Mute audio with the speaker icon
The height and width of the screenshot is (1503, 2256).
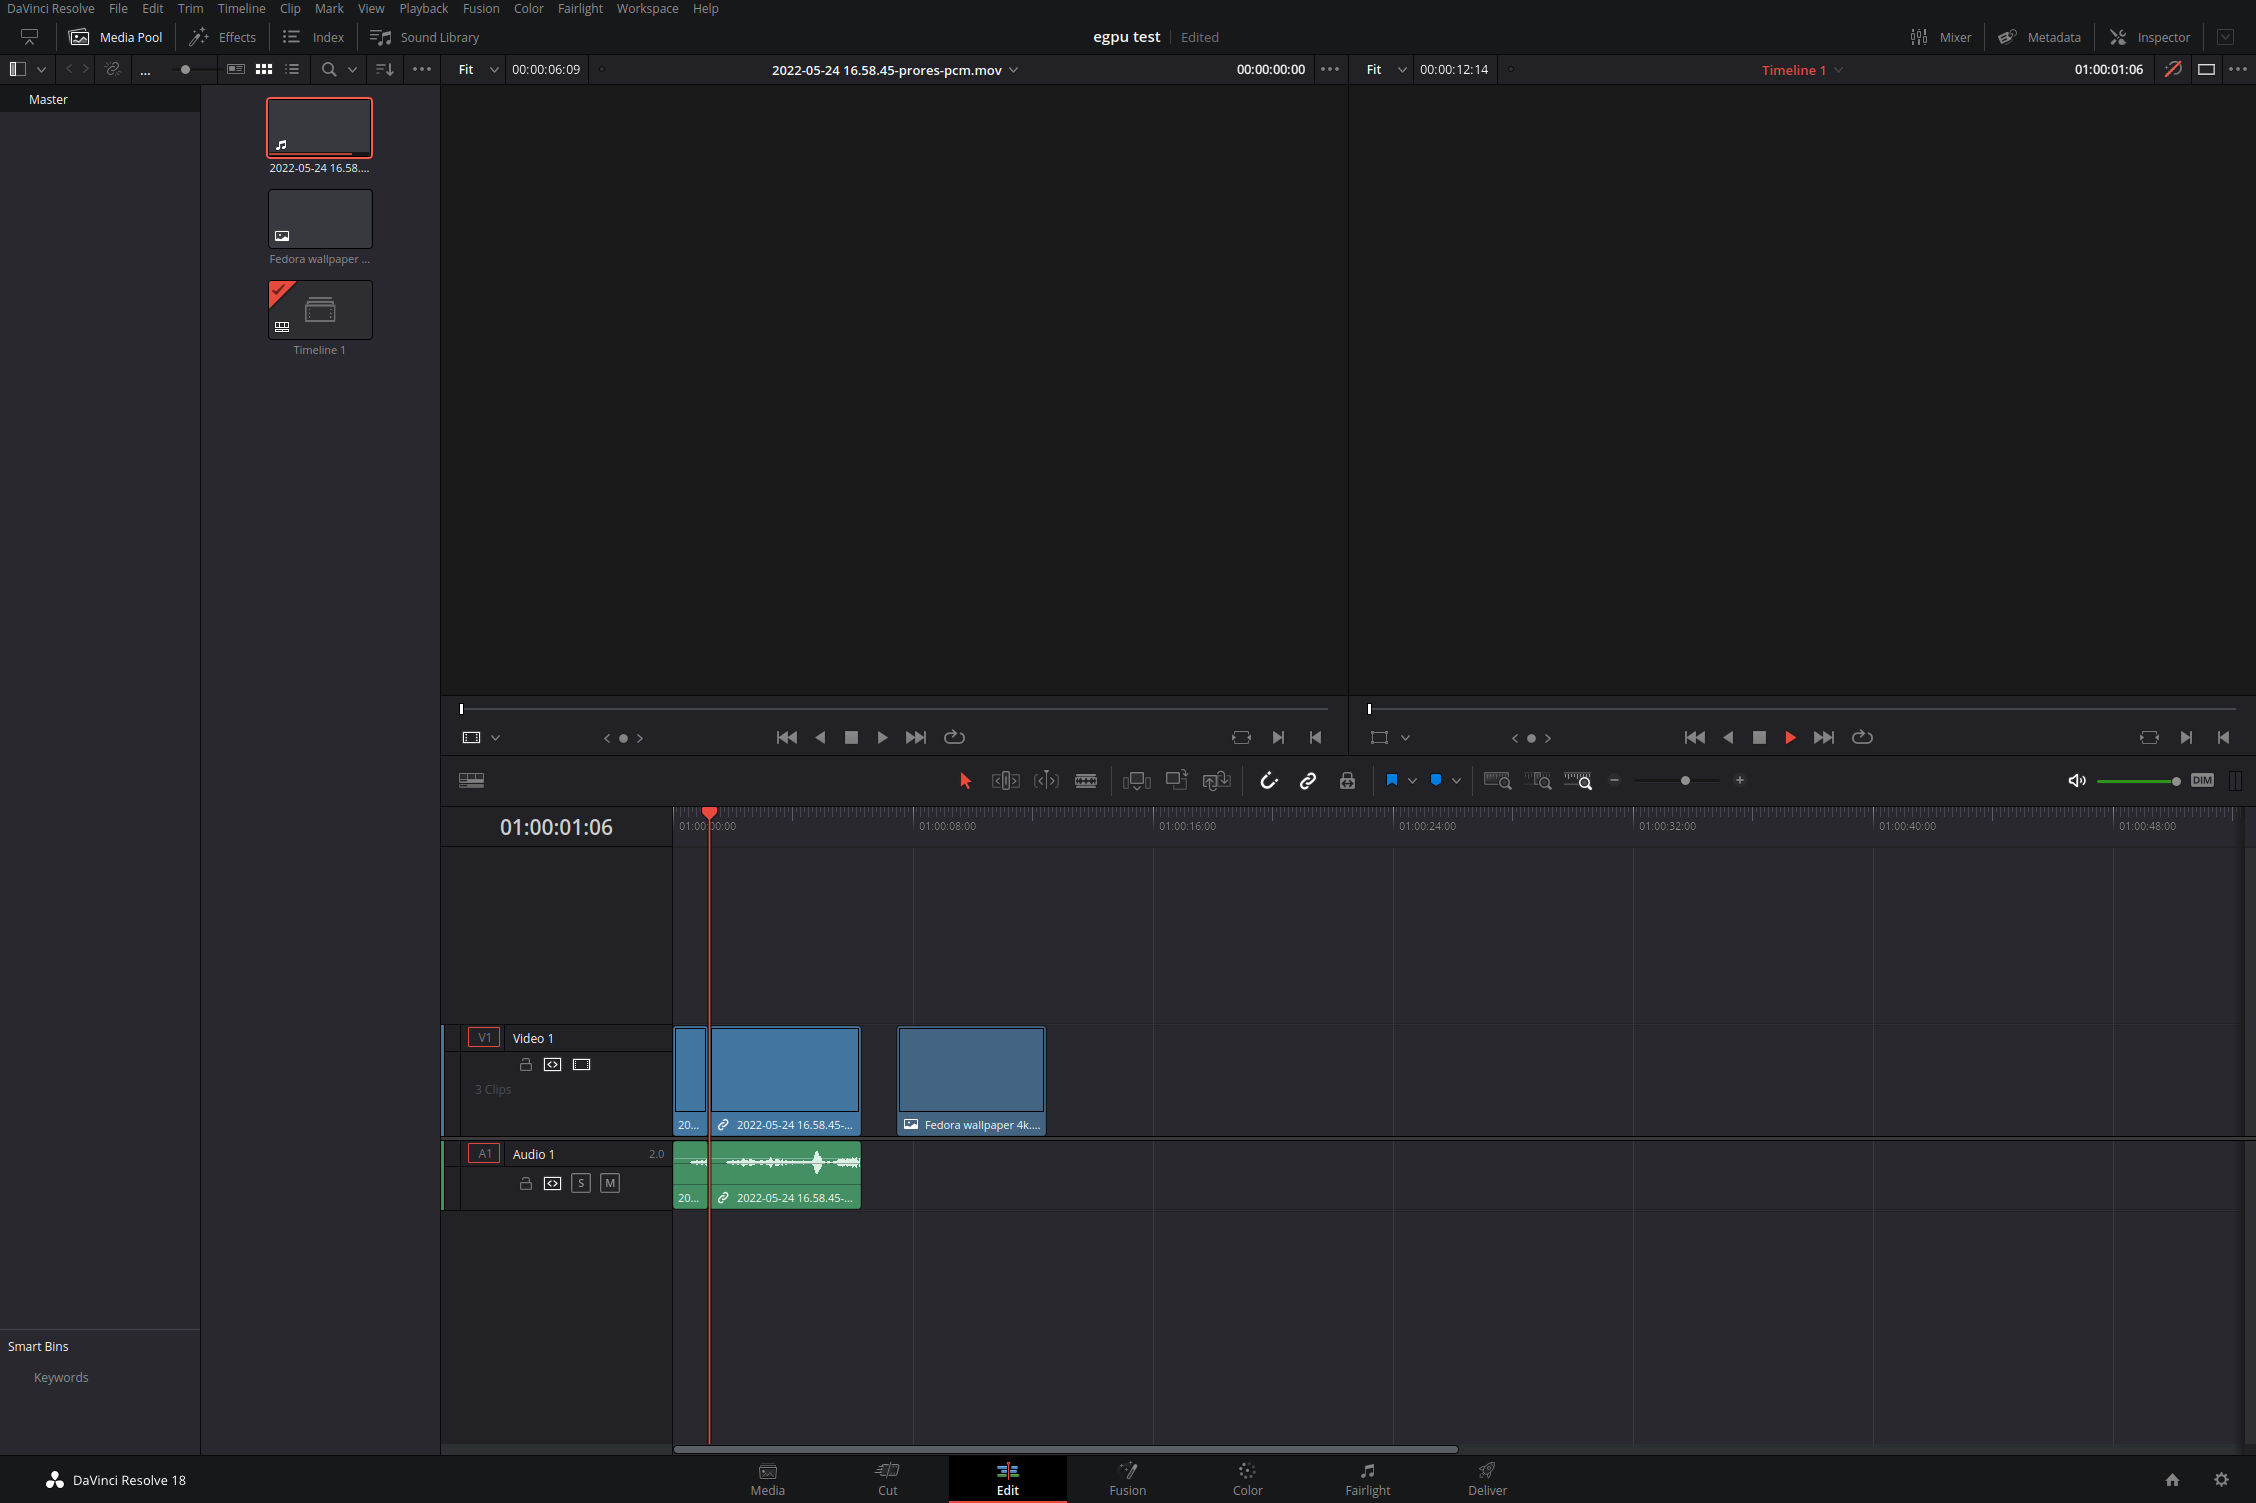coord(2077,781)
